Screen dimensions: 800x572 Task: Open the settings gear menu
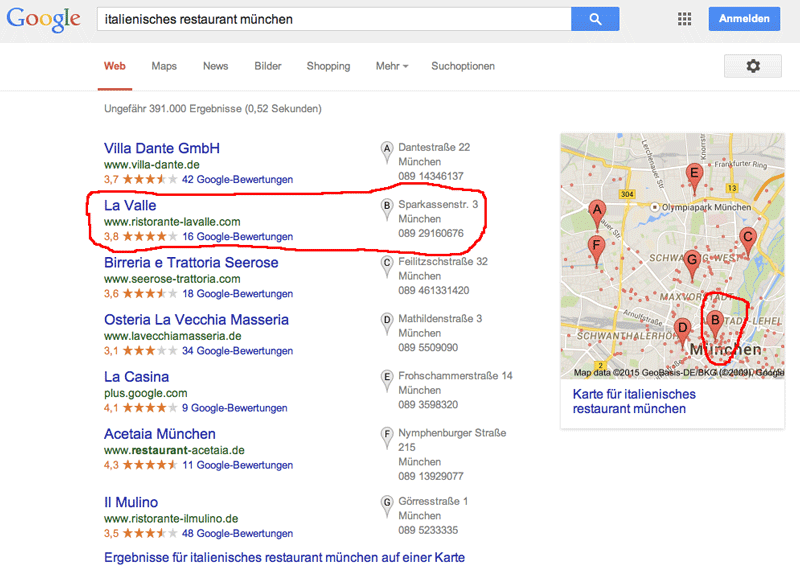click(753, 66)
